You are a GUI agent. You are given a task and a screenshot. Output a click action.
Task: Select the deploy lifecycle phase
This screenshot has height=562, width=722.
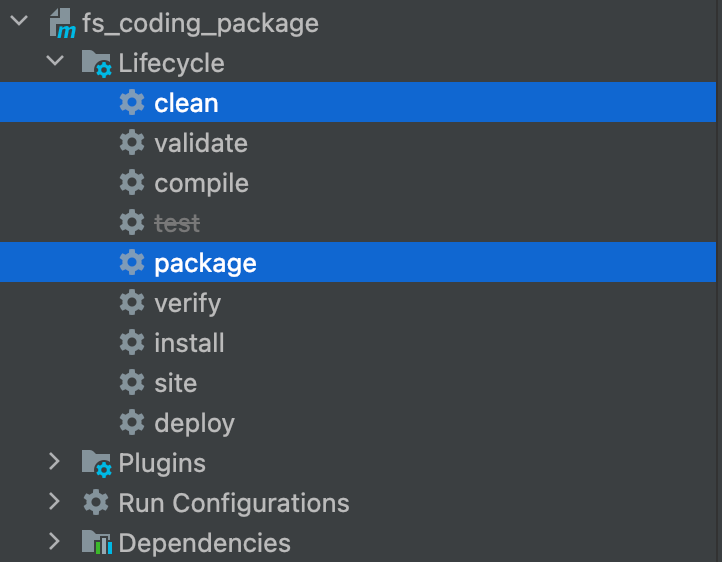[x=194, y=423]
